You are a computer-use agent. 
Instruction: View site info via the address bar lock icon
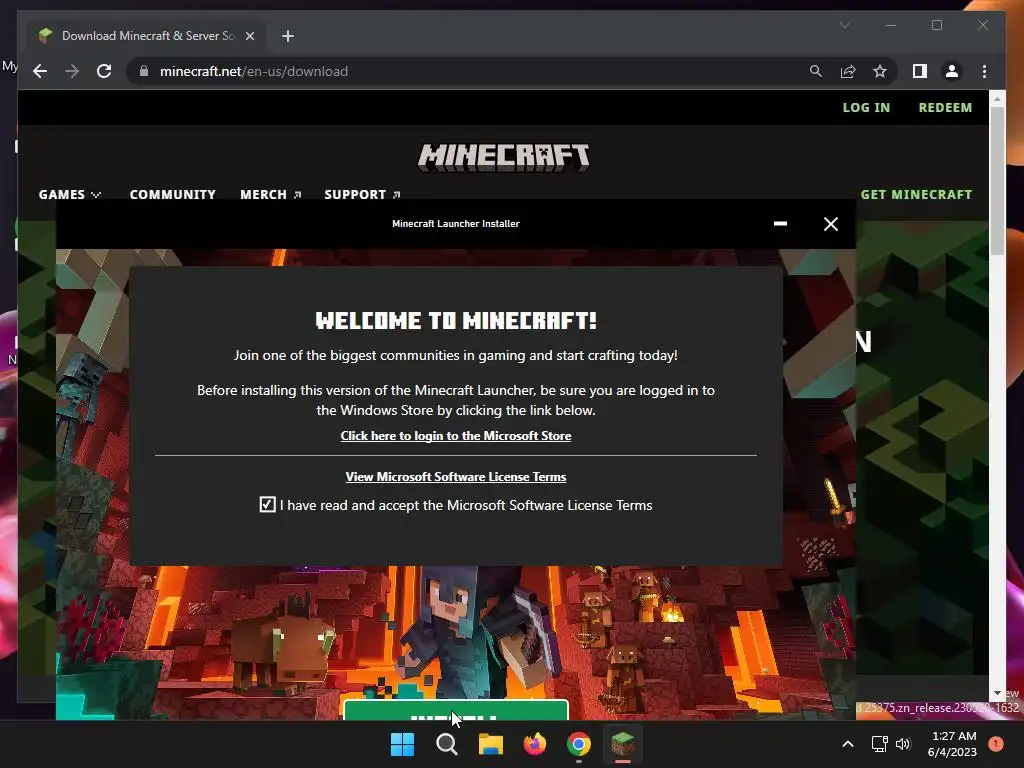(x=144, y=71)
